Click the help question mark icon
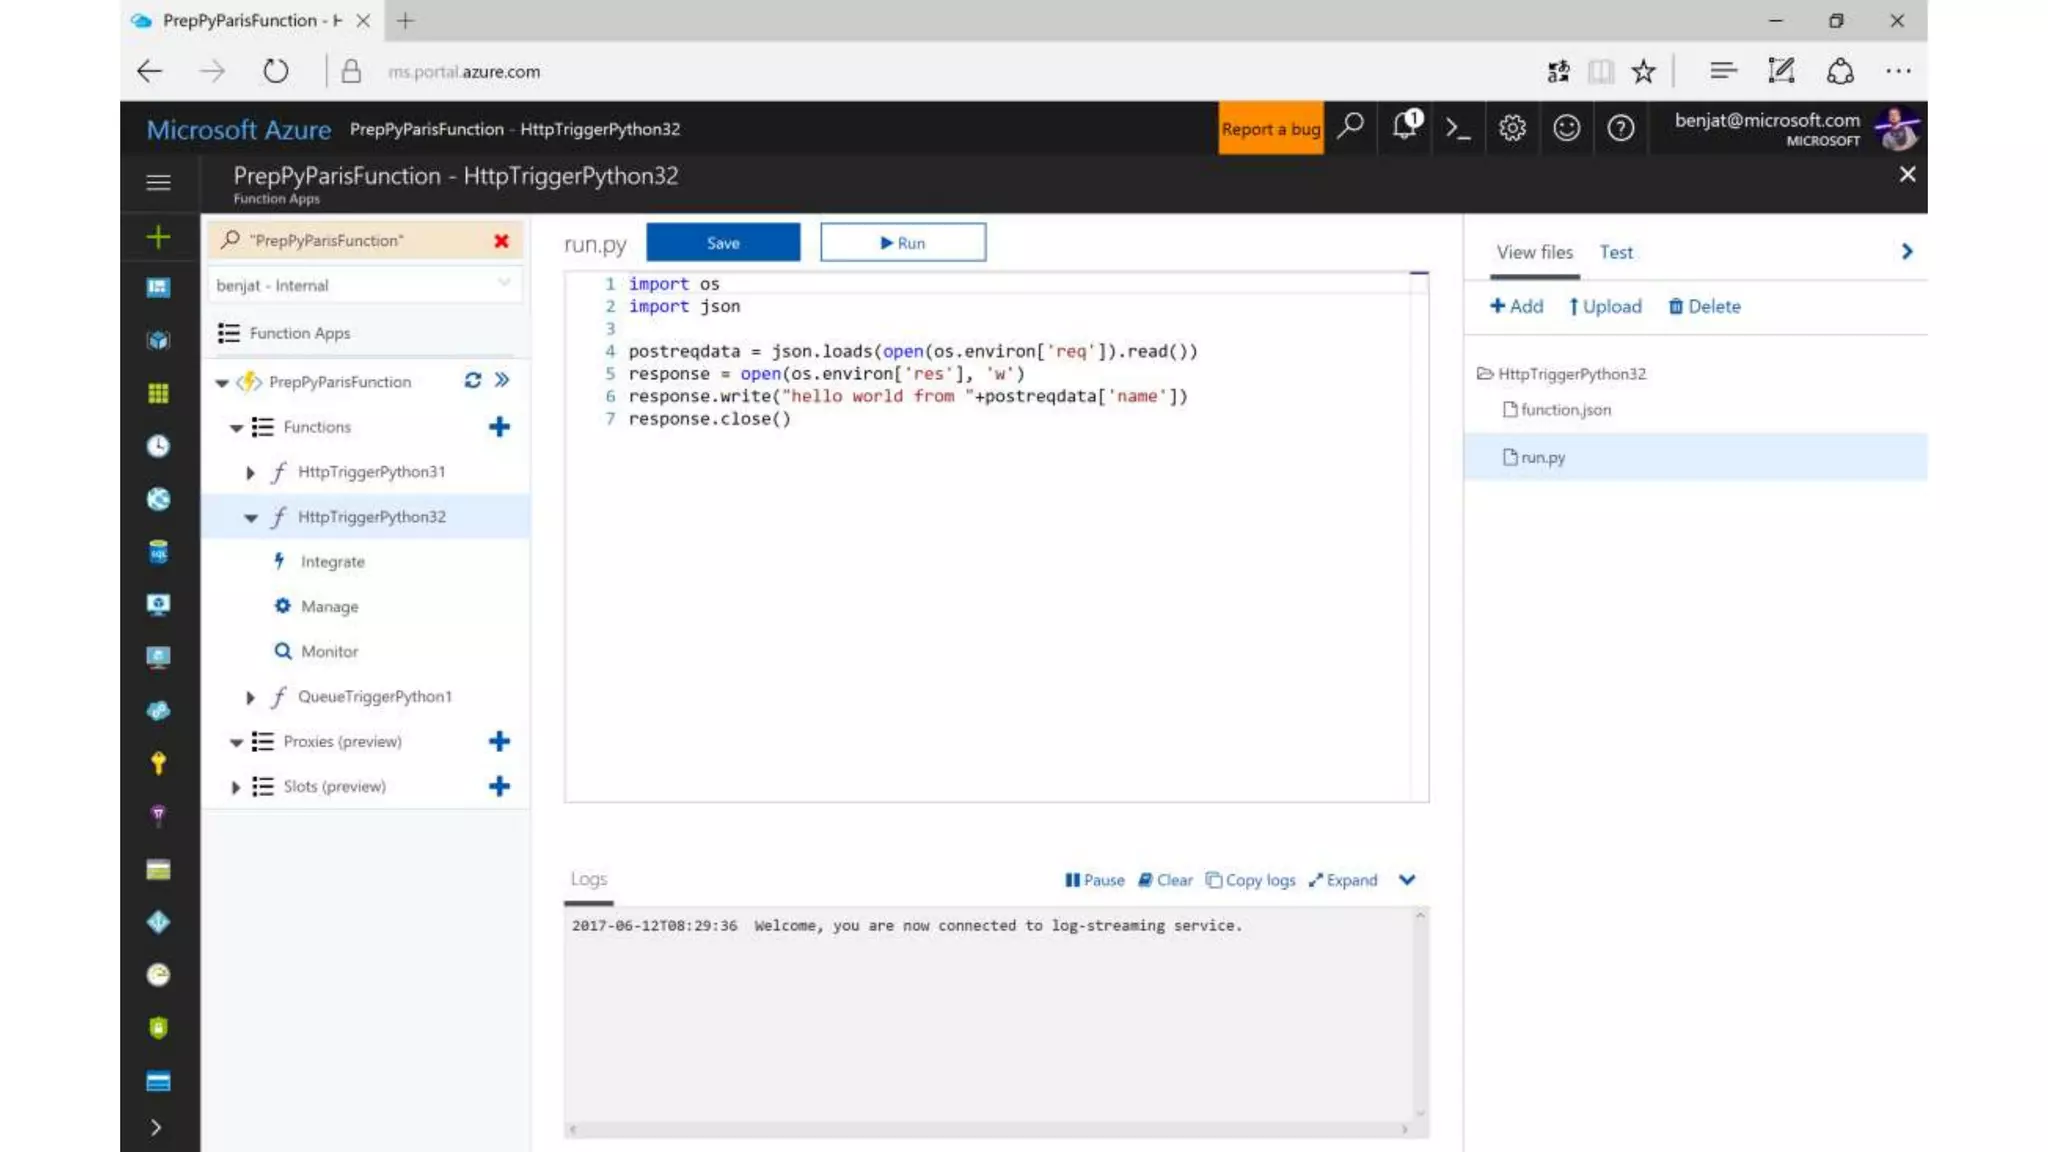 point(1620,128)
